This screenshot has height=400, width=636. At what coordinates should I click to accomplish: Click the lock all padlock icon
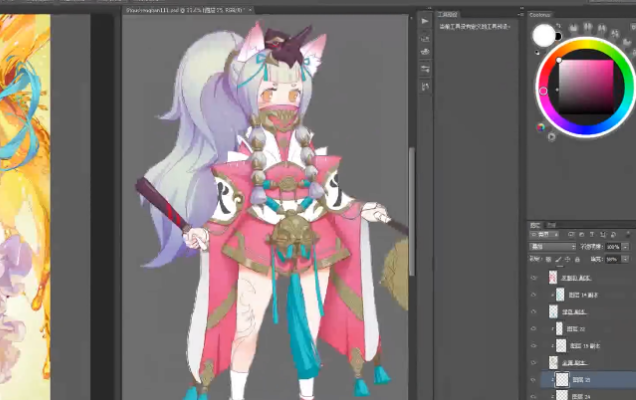click(577, 259)
